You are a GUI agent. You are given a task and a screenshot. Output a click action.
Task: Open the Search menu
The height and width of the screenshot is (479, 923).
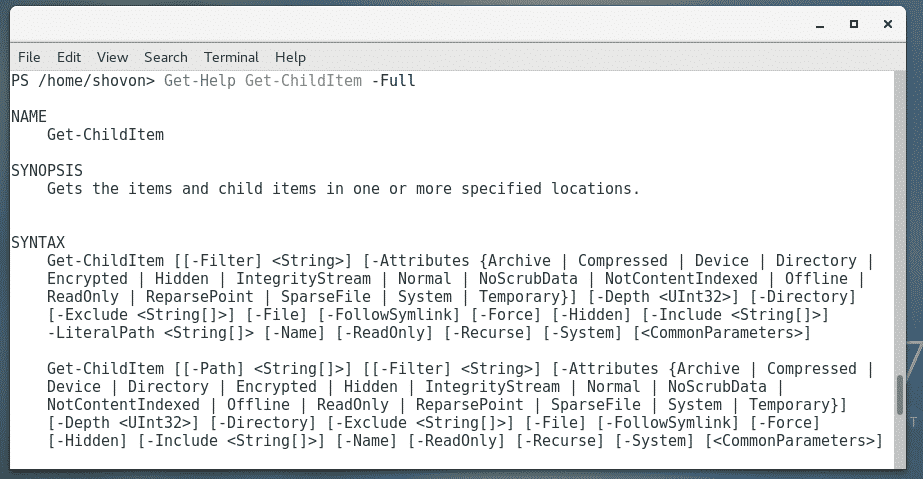165,57
